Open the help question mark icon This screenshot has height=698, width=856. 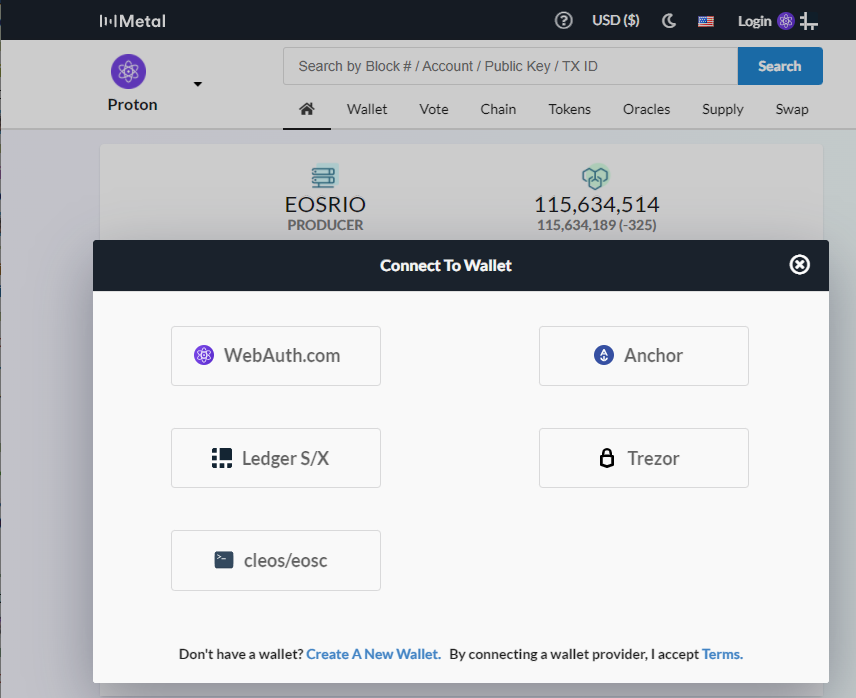[x=563, y=21]
